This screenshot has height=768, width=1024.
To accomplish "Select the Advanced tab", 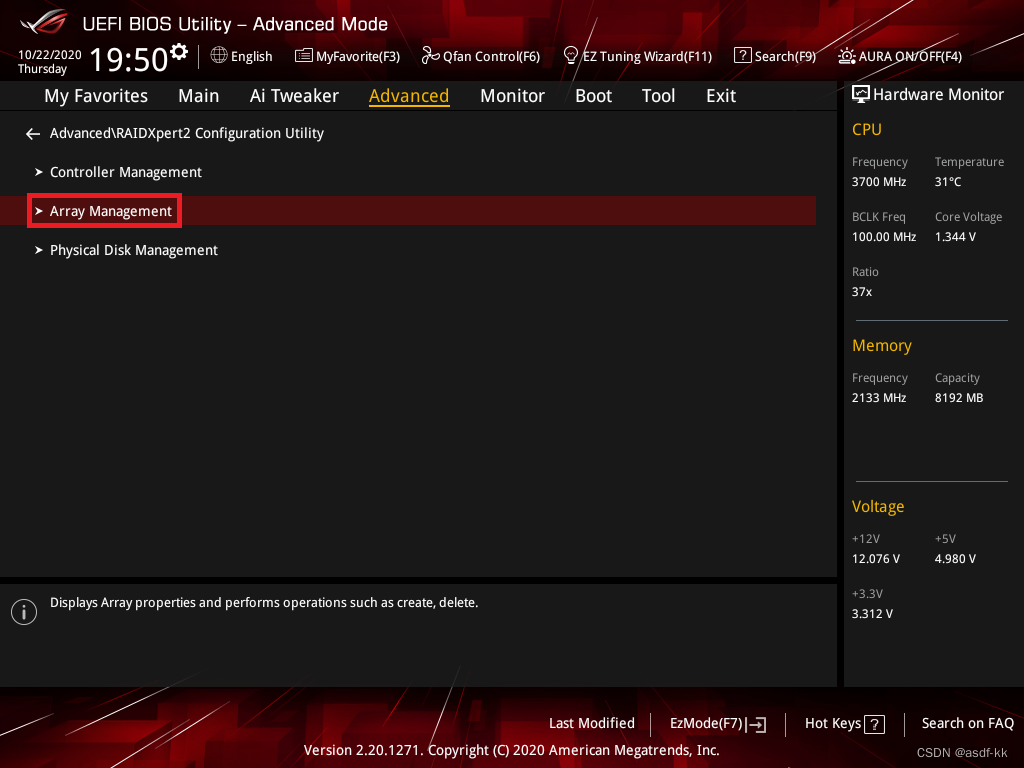I will tap(409, 96).
